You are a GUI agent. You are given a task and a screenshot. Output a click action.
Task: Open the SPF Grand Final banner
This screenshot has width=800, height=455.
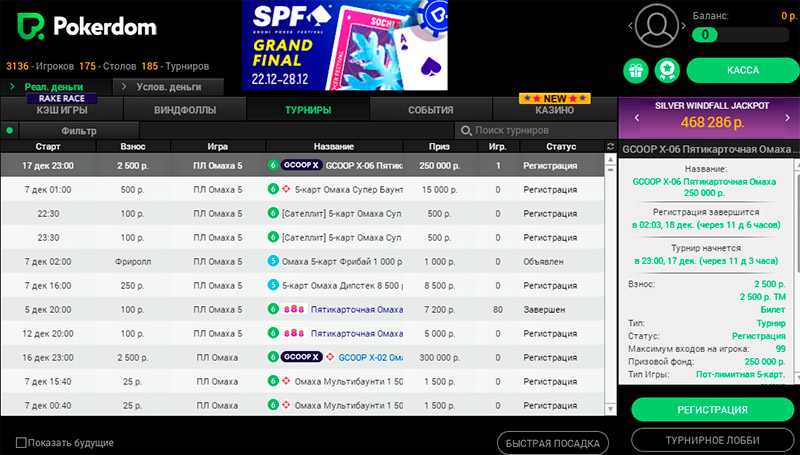[x=345, y=45]
